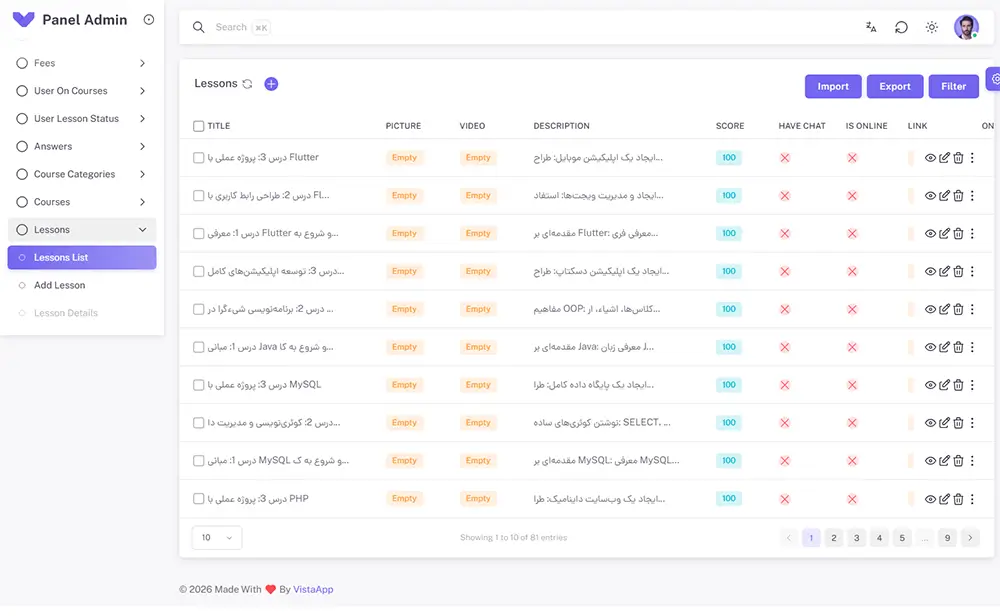
Task: Delete the درس 1 Java lesson row
Action: pos(958,347)
